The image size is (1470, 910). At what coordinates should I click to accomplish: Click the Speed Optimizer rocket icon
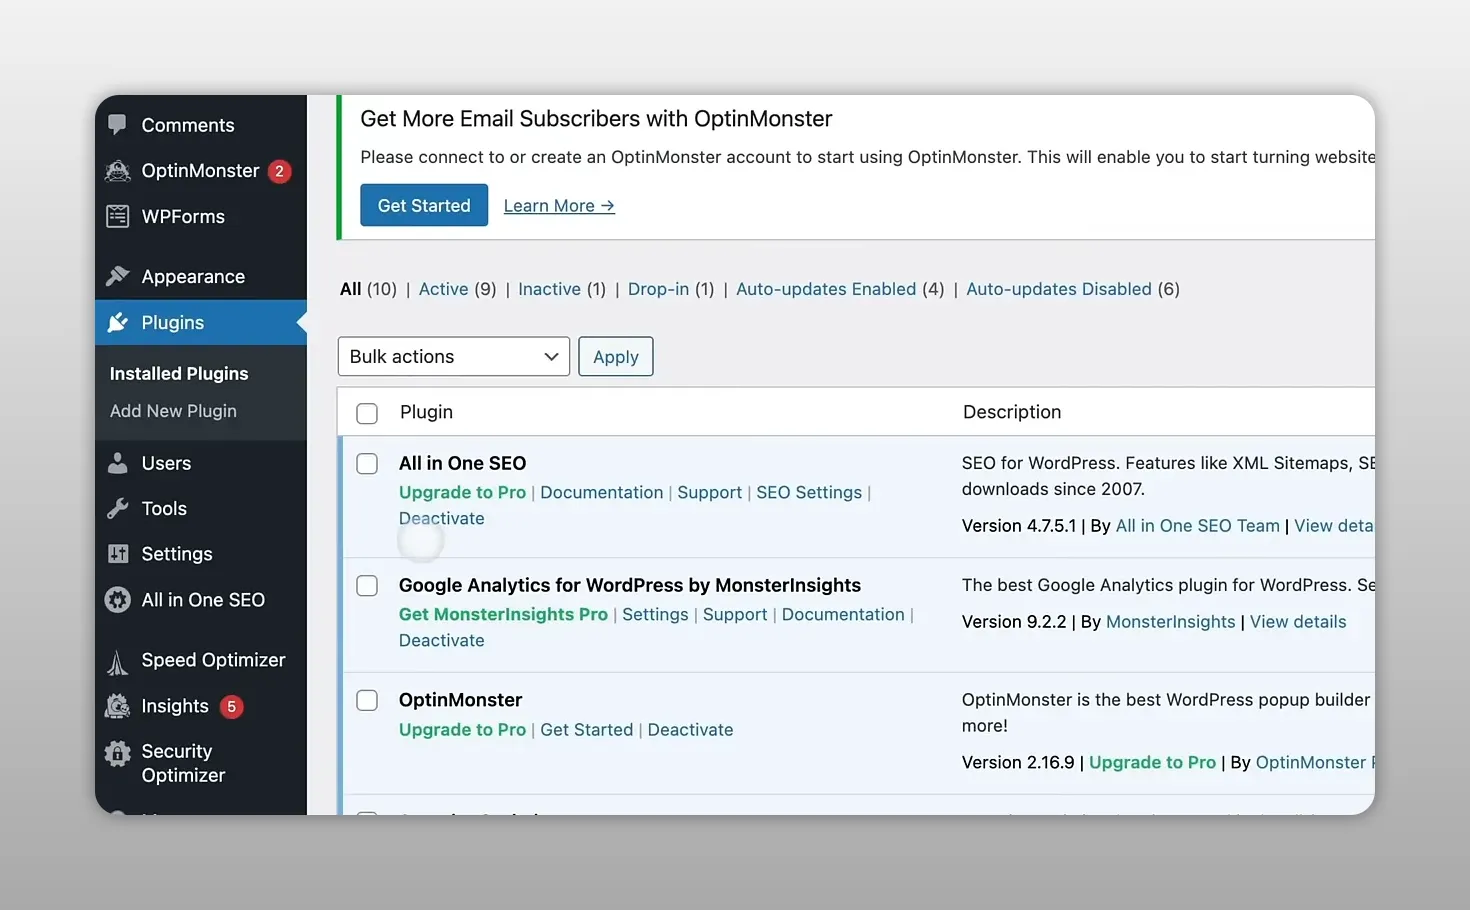coord(117,661)
